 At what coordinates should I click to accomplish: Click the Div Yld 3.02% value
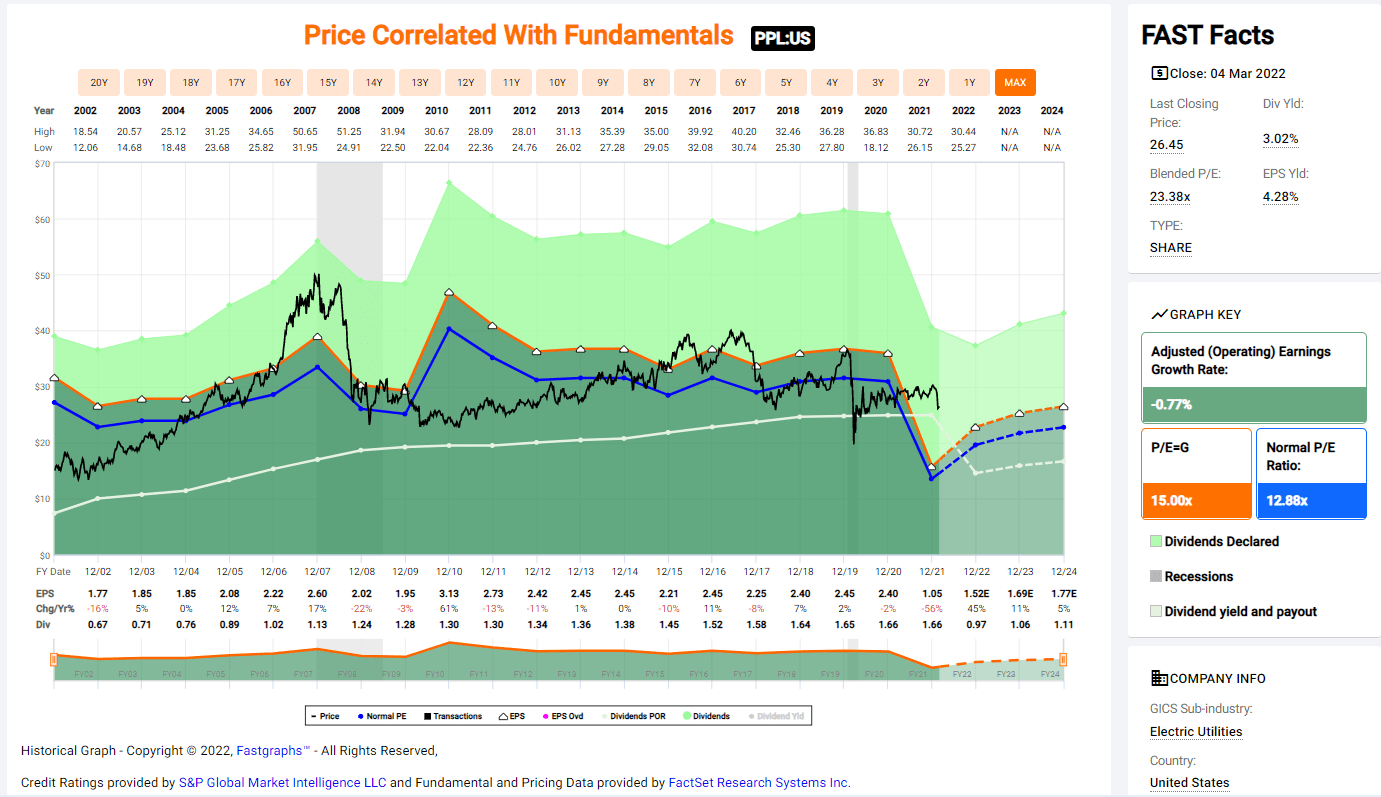[1280, 139]
